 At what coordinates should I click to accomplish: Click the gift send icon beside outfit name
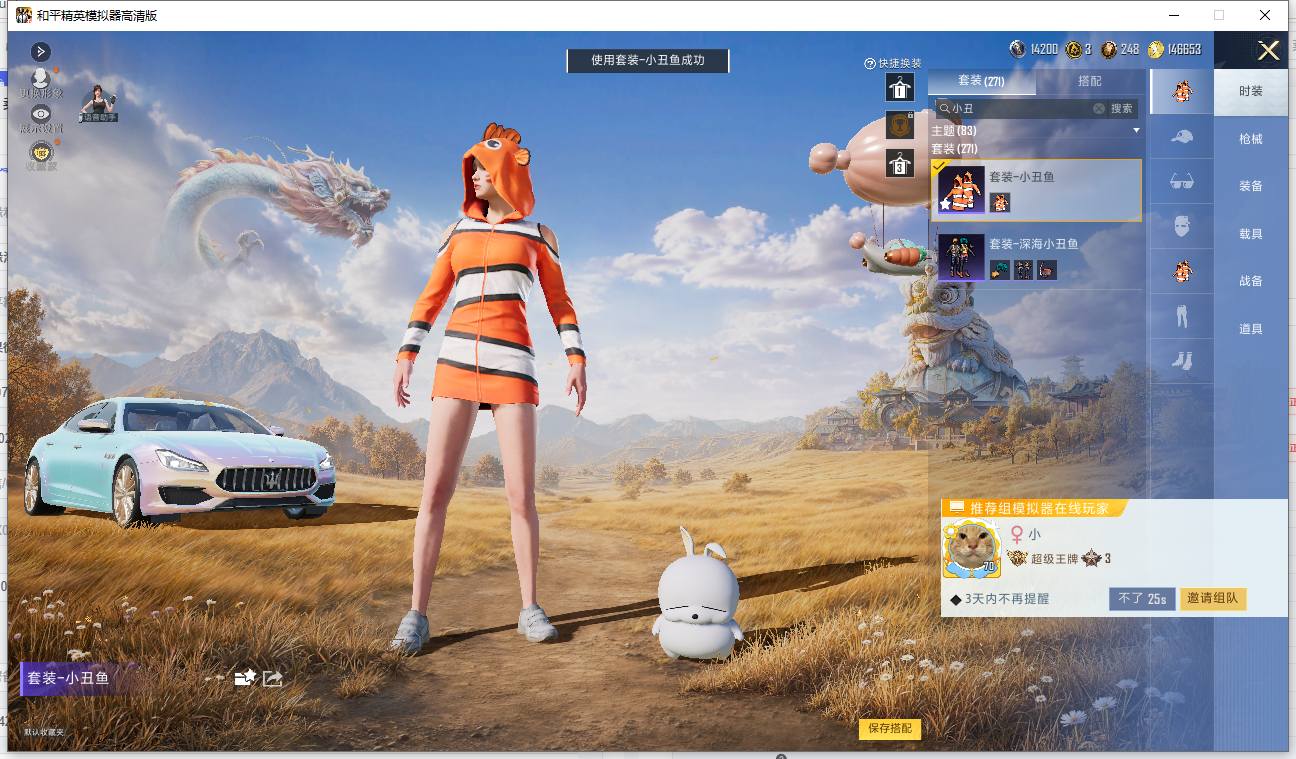pyautogui.click(x=245, y=678)
